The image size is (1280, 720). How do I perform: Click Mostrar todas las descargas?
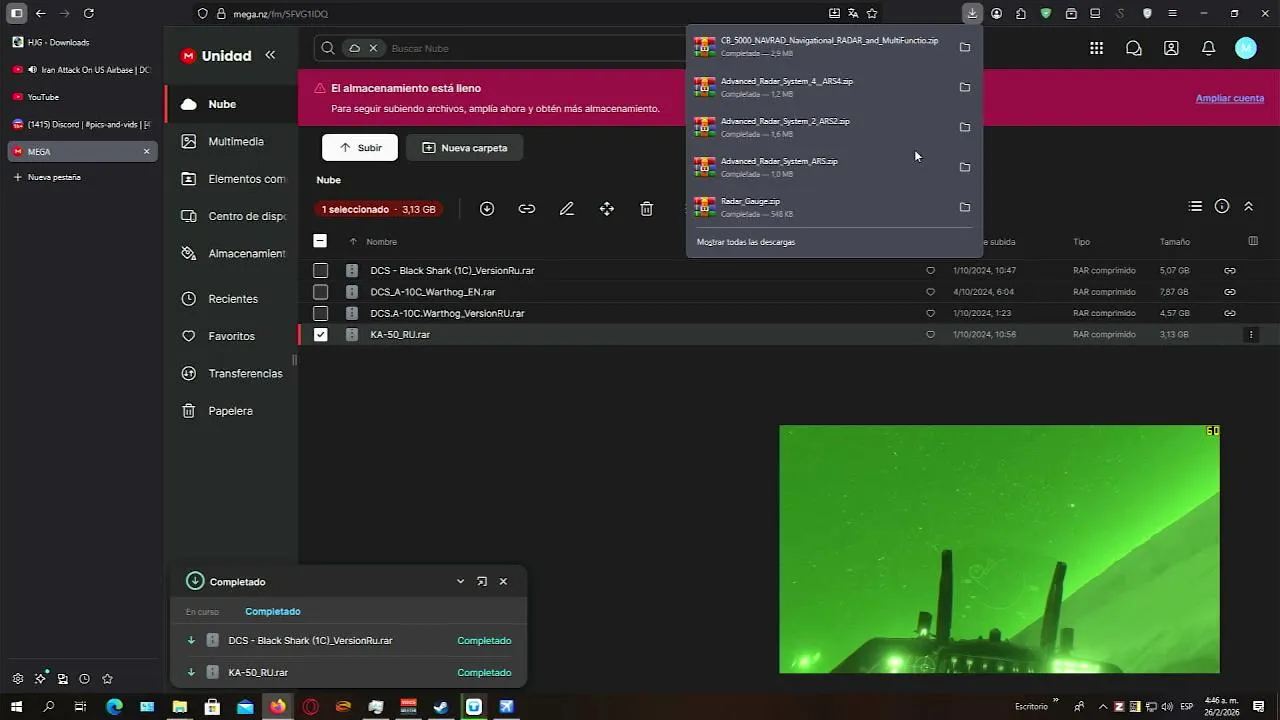coord(746,242)
